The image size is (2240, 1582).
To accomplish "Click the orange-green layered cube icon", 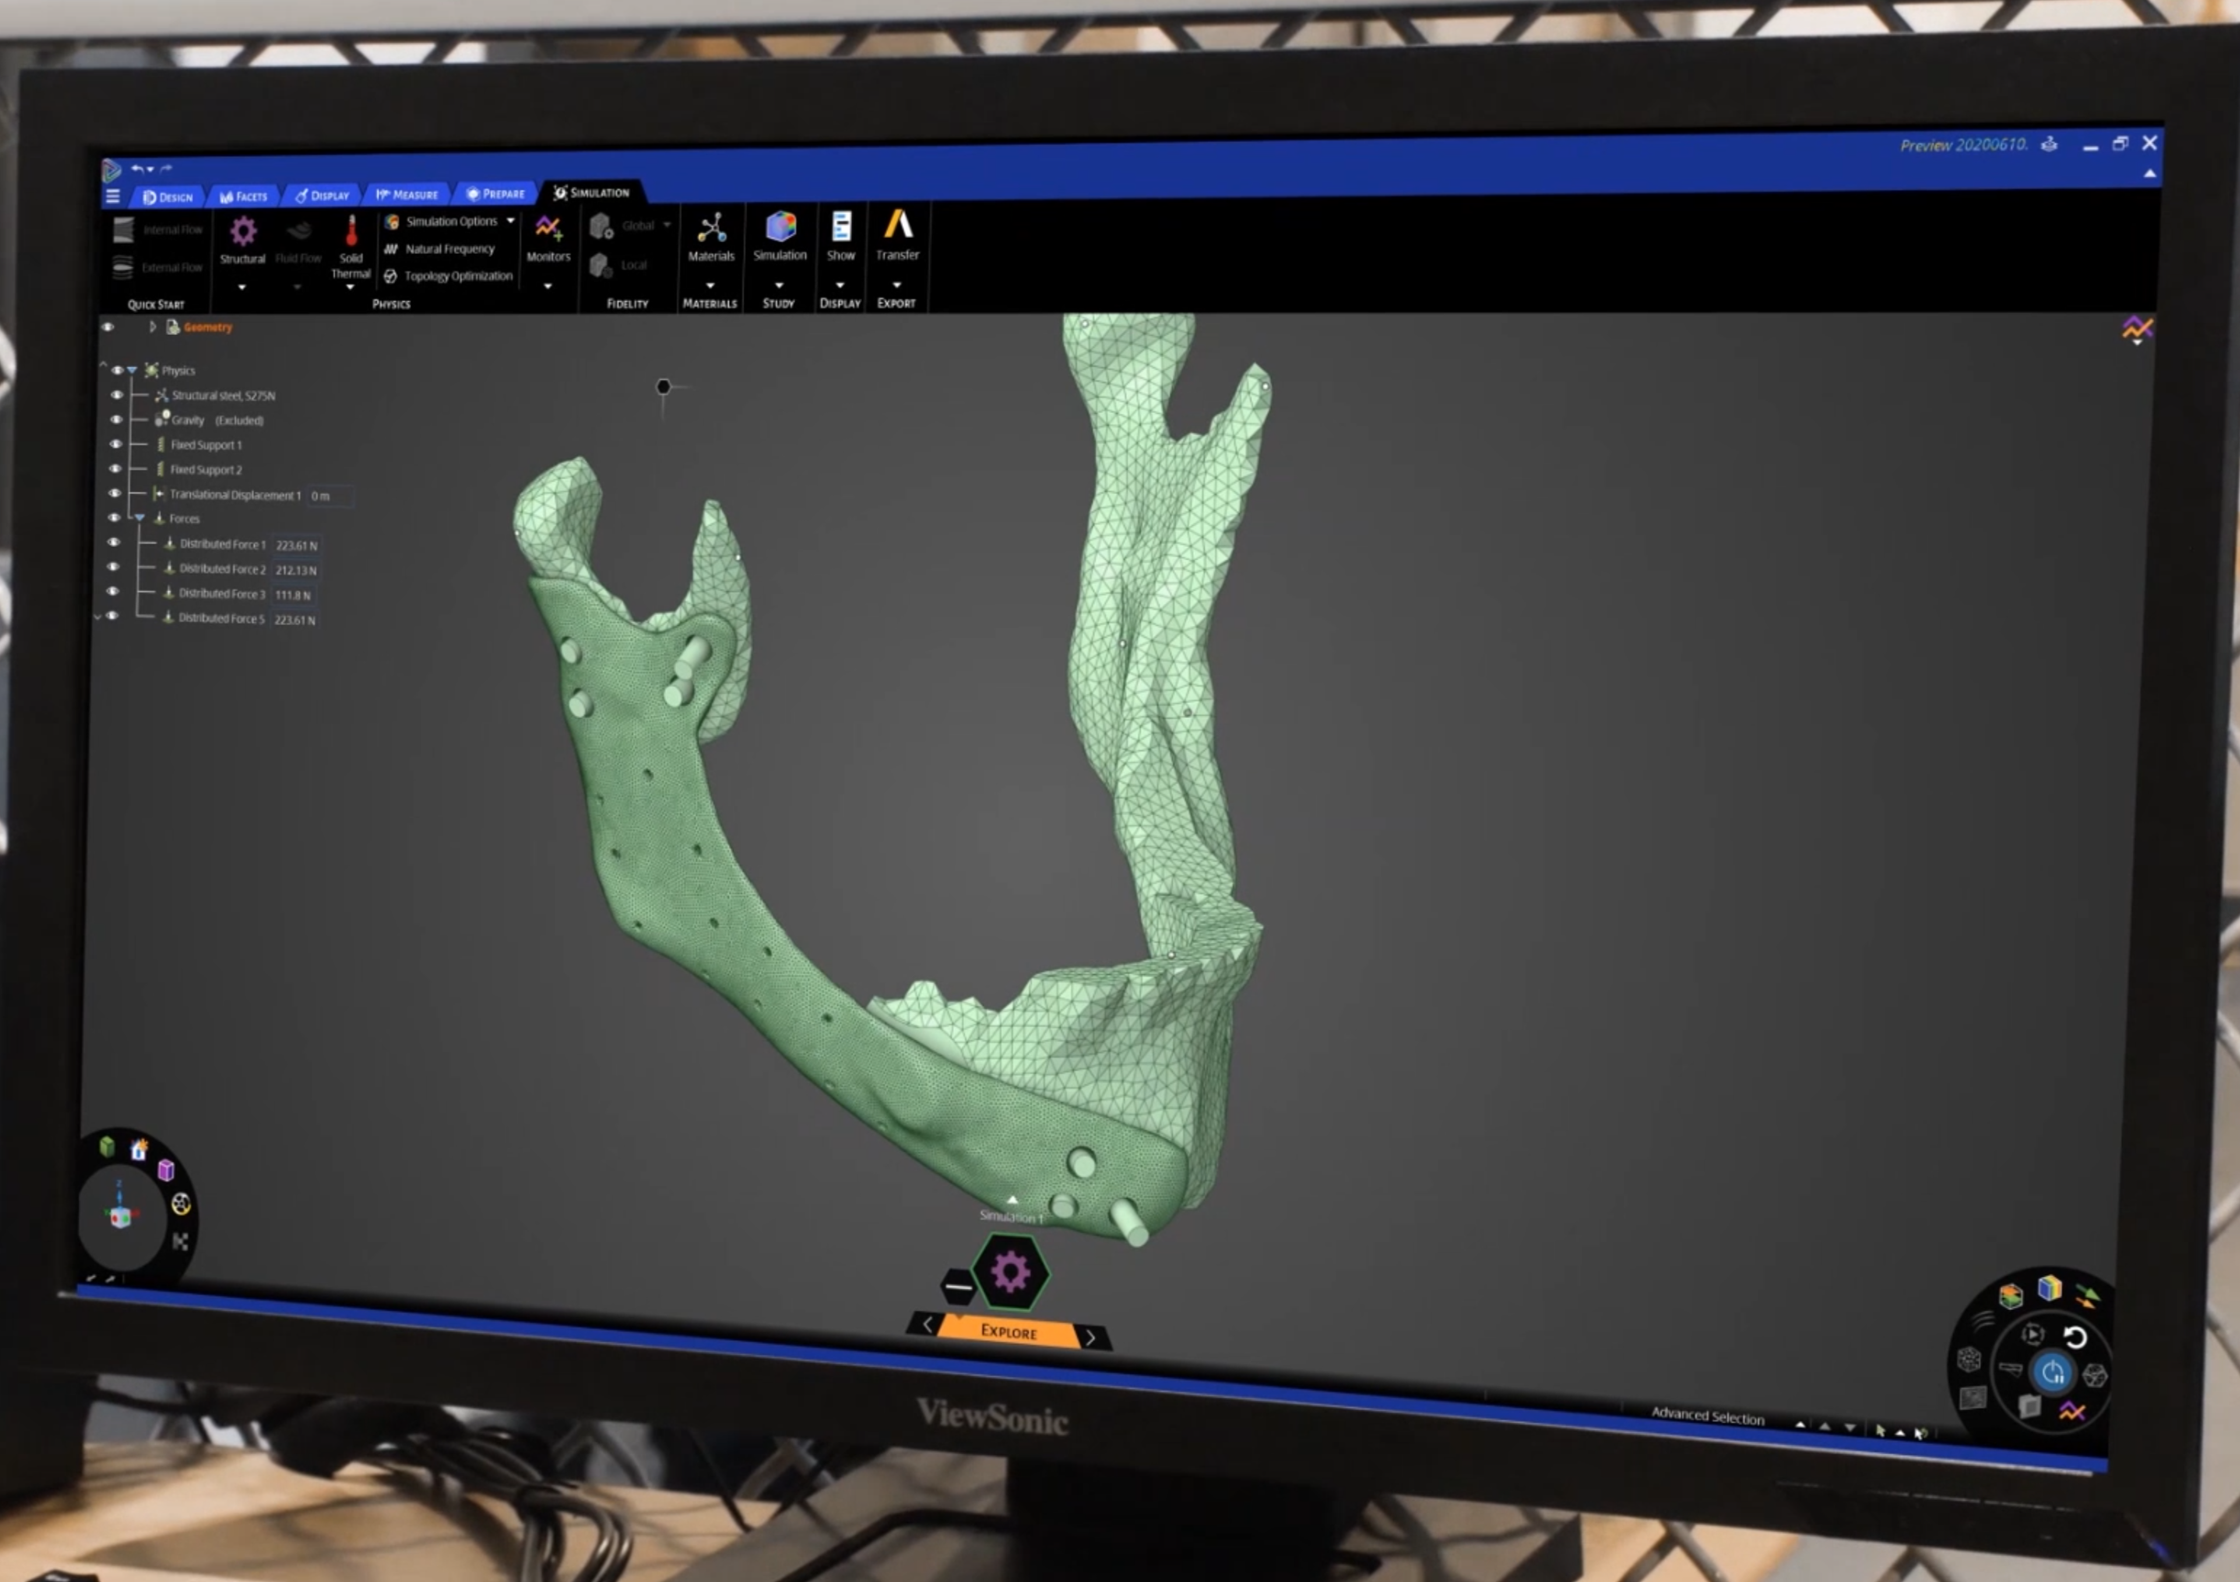I will click(x=2010, y=1296).
